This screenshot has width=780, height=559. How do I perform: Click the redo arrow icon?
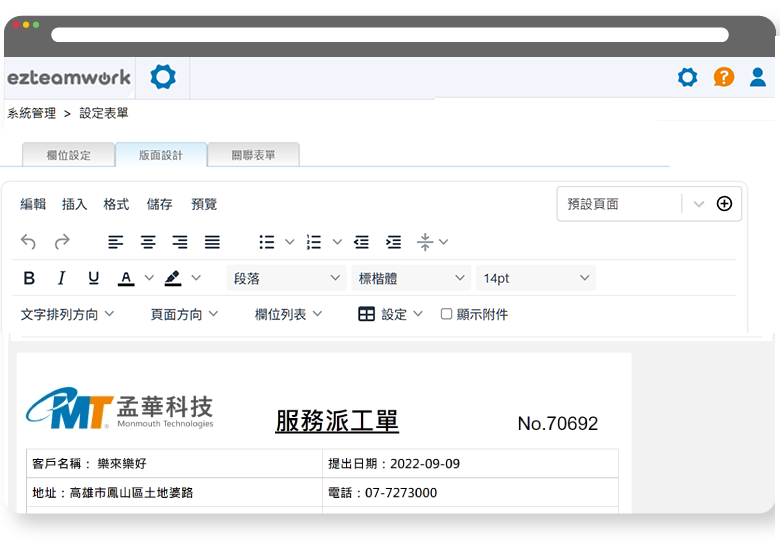click(62, 242)
